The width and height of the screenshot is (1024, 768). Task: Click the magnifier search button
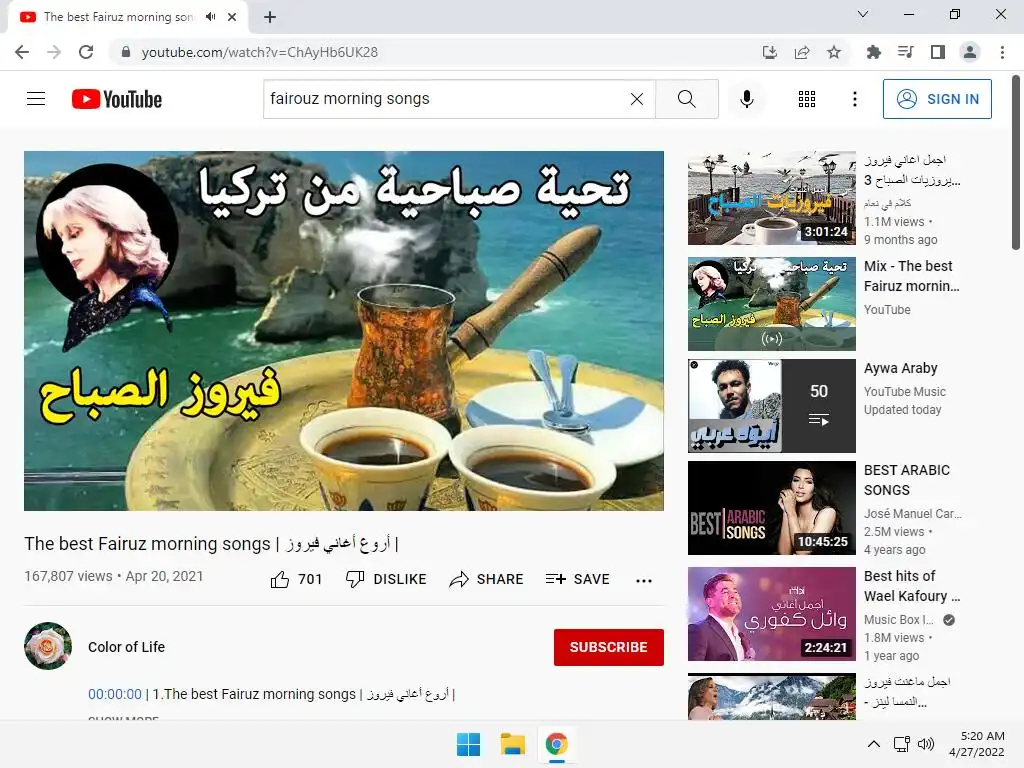point(686,99)
